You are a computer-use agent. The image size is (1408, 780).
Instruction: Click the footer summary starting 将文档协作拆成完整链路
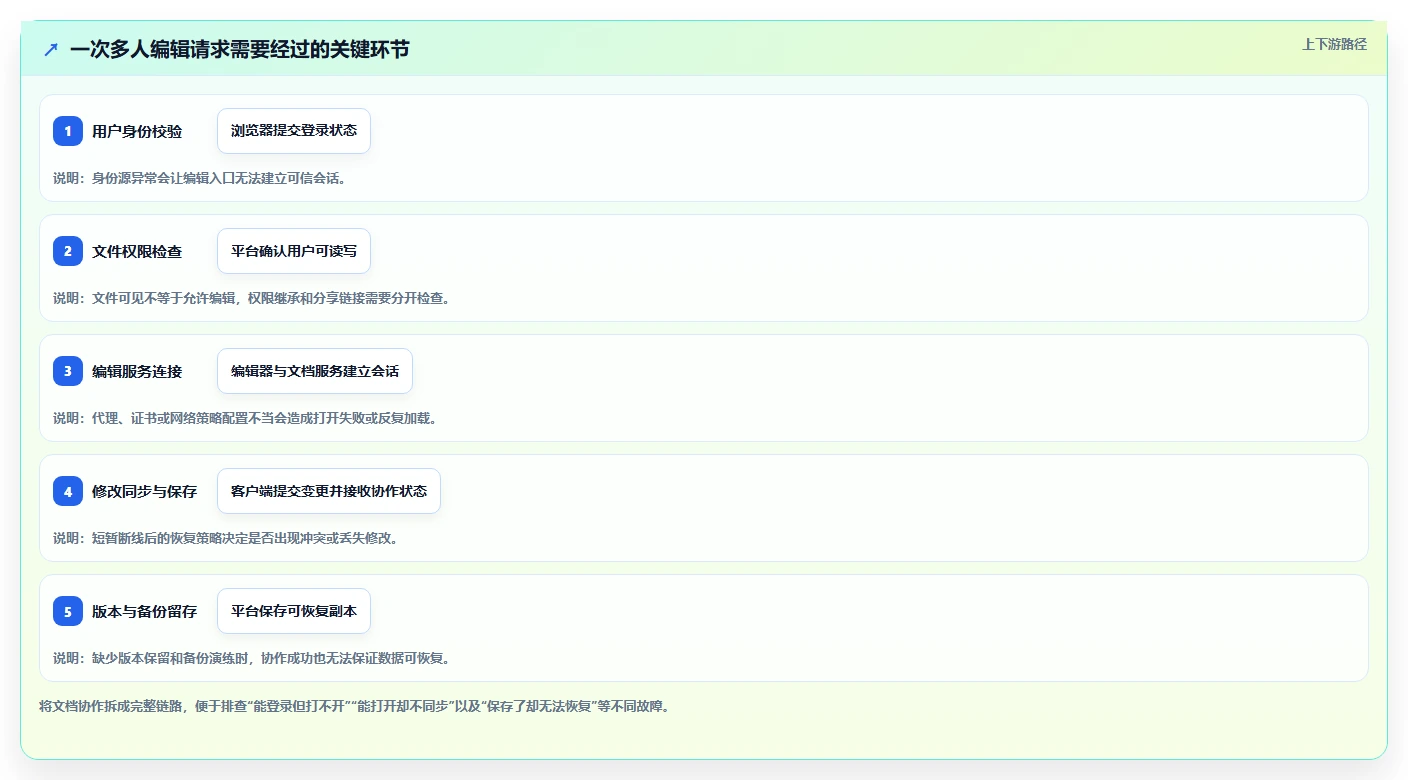point(354,706)
